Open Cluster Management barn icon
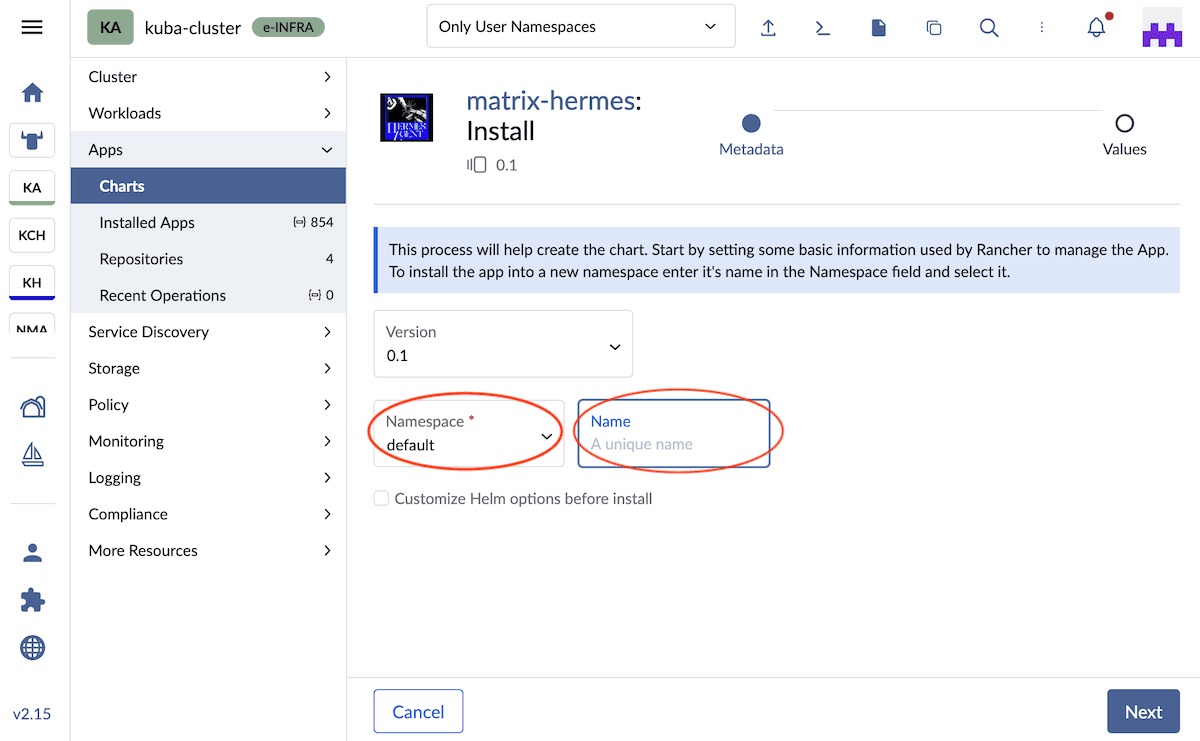Viewport: 1200px width, 741px height. (32, 406)
